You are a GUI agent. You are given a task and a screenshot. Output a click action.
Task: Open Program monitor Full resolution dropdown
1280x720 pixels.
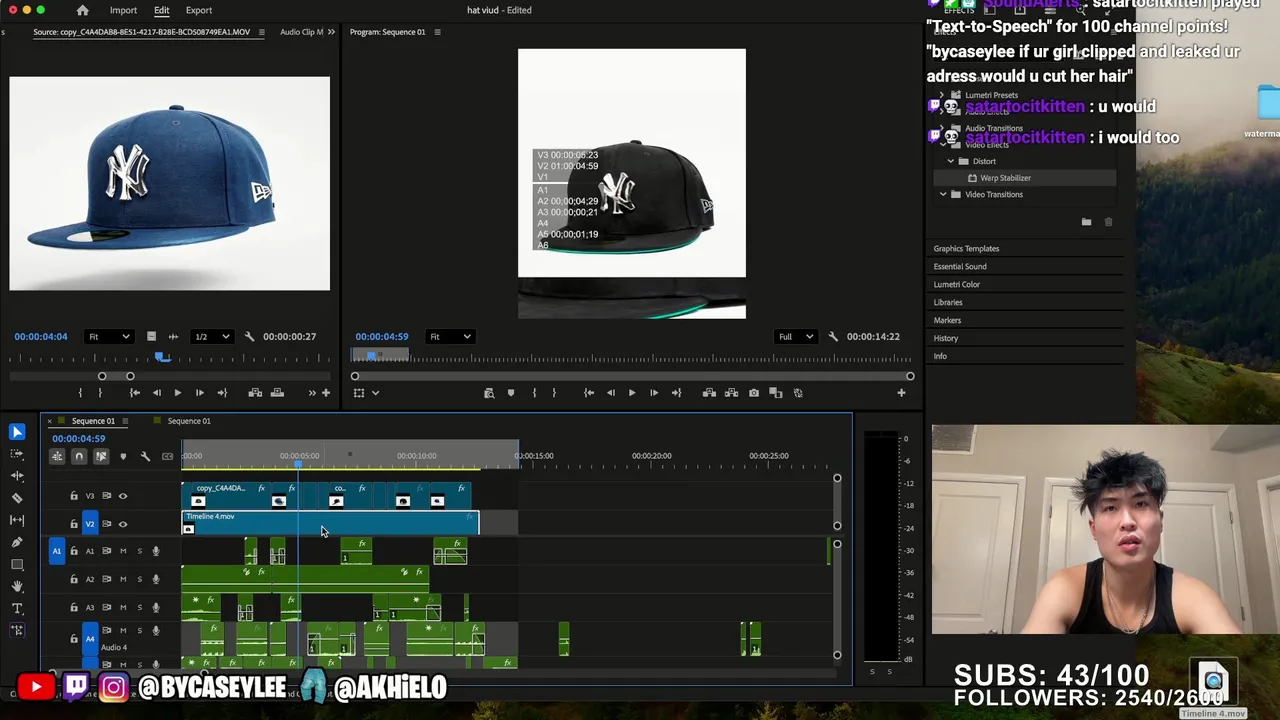796,337
